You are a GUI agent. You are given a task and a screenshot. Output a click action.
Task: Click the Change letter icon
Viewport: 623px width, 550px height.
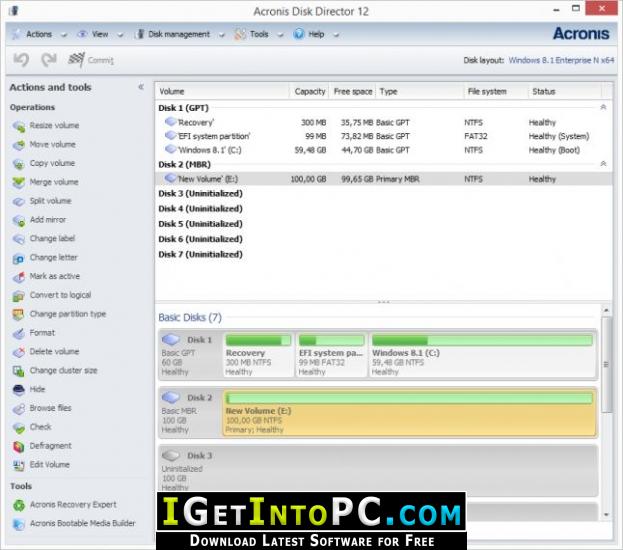[19, 258]
